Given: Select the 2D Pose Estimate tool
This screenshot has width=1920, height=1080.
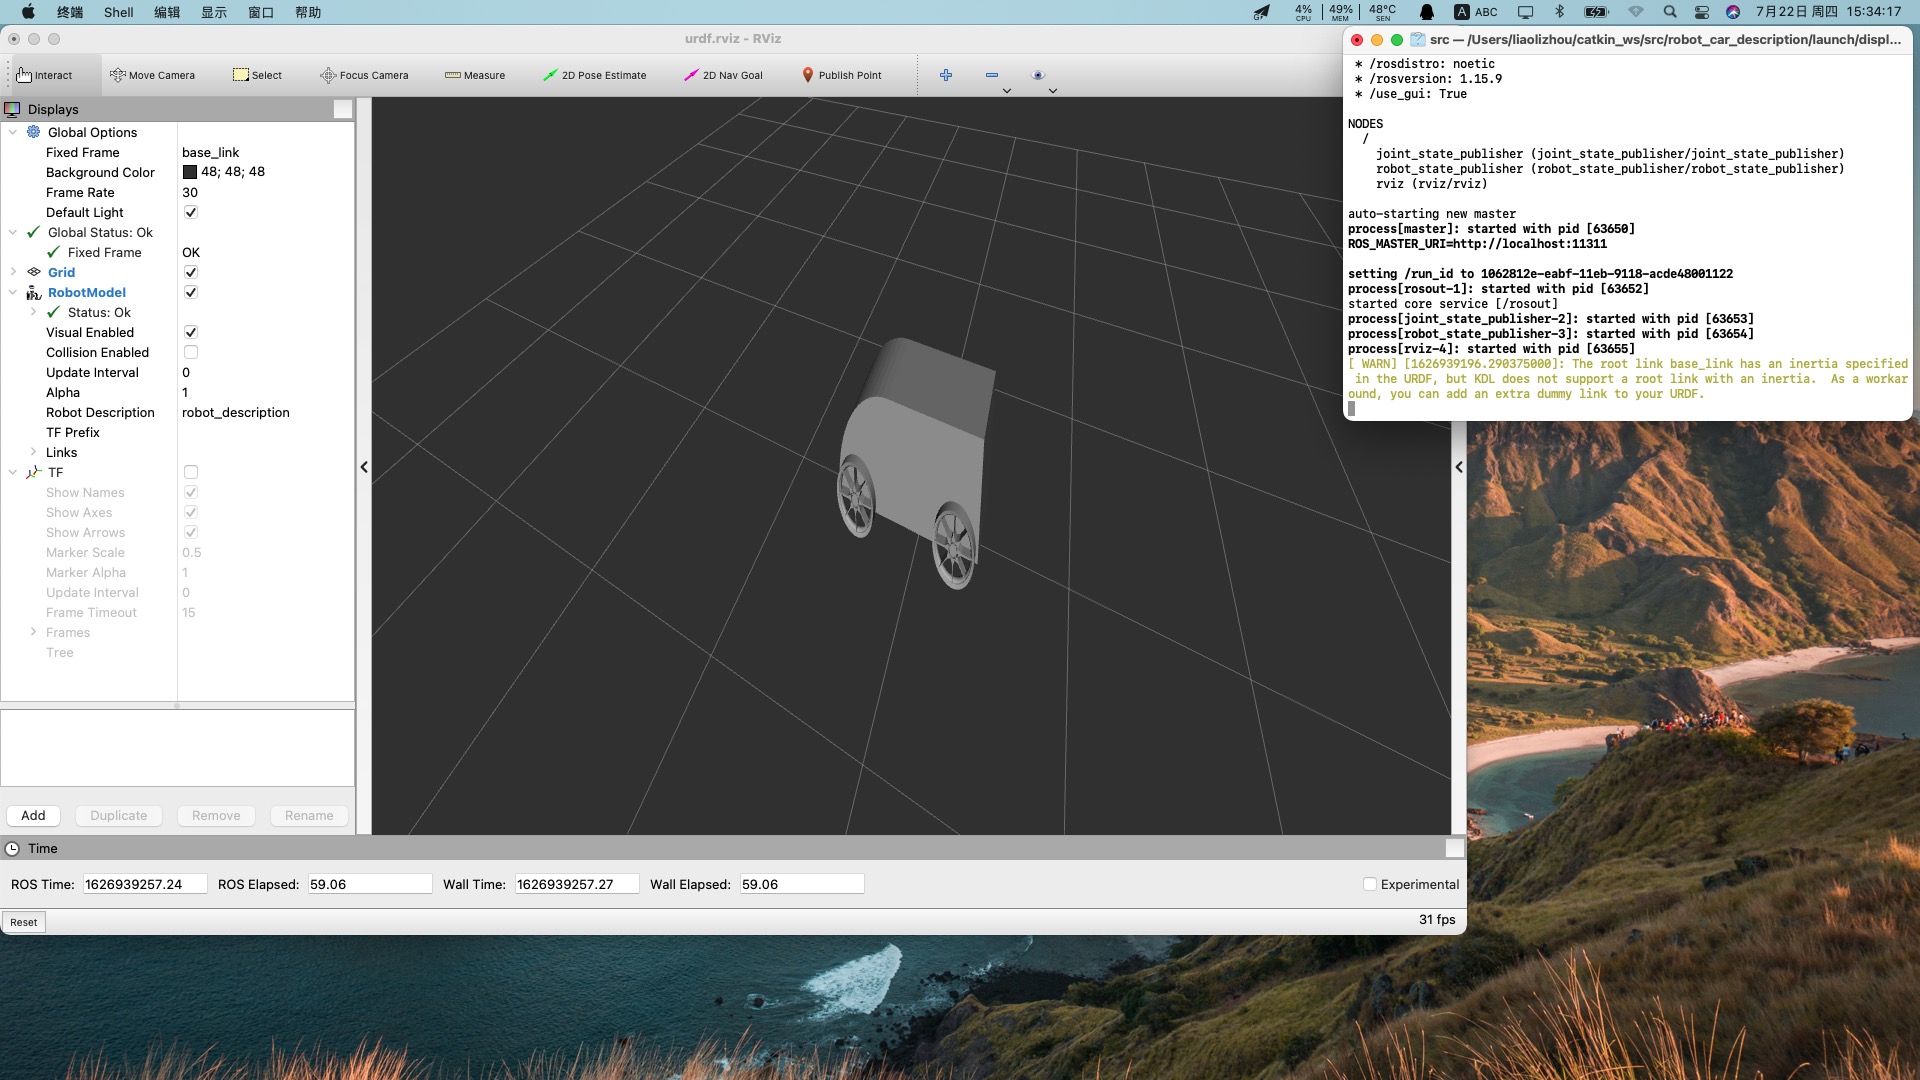Looking at the screenshot, I should (x=595, y=75).
